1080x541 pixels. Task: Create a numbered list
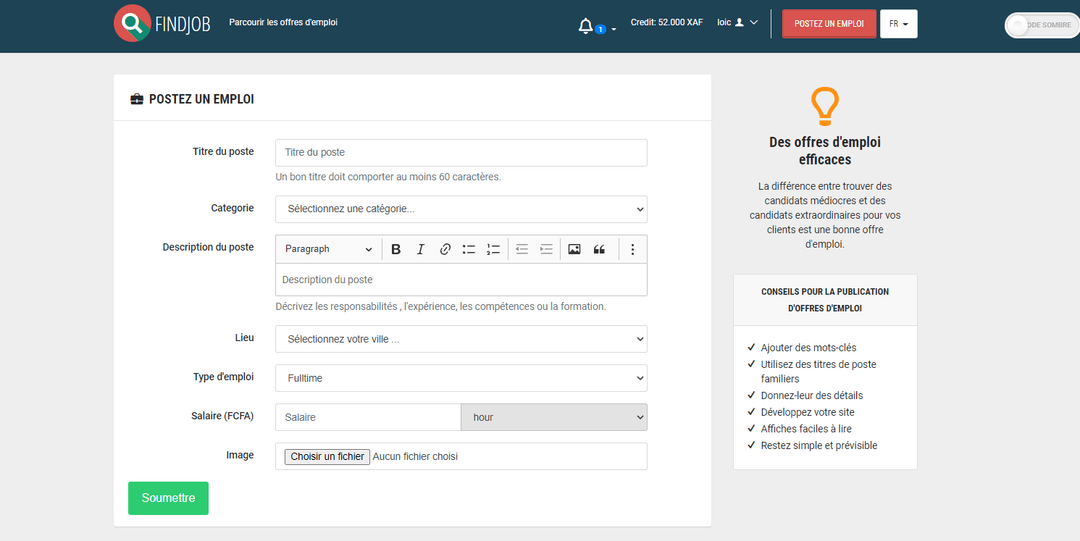[493, 249]
